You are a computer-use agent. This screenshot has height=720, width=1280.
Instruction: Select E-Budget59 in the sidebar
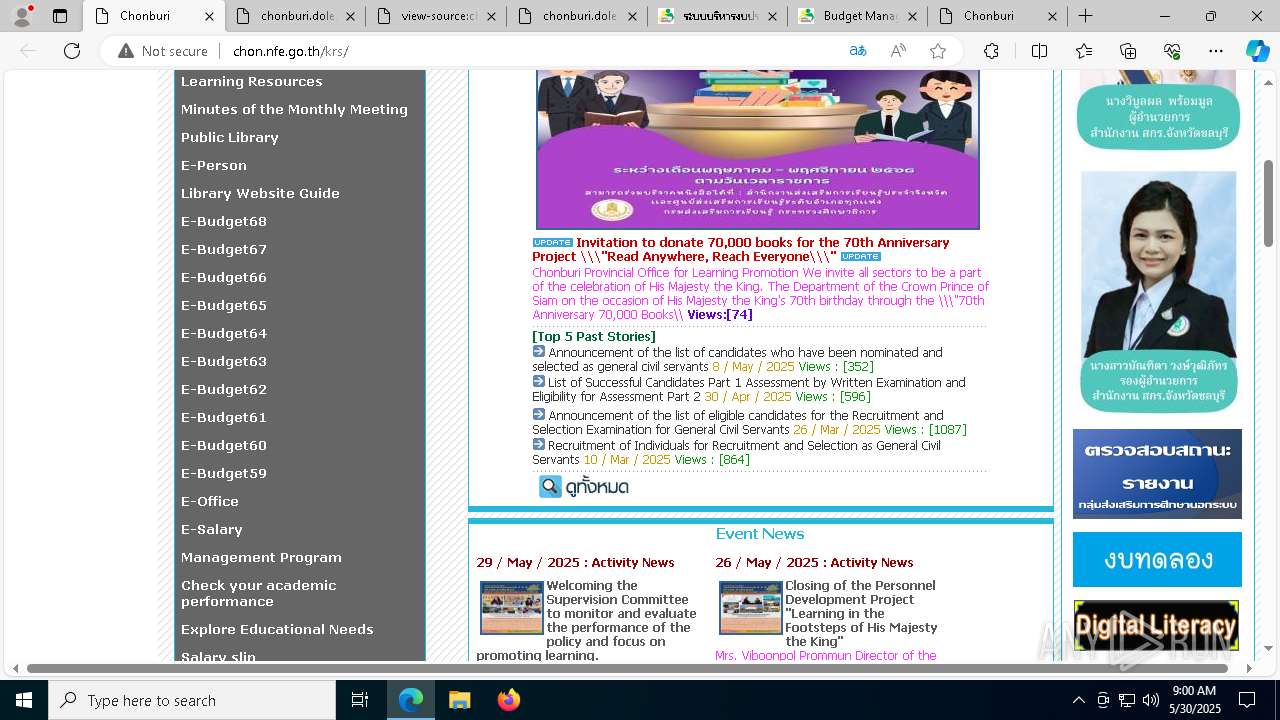pyautogui.click(x=224, y=474)
